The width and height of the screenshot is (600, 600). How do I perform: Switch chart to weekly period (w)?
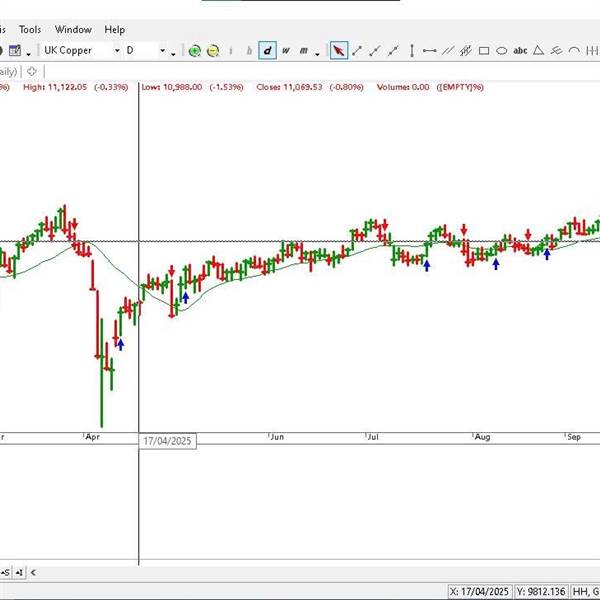tap(285, 51)
